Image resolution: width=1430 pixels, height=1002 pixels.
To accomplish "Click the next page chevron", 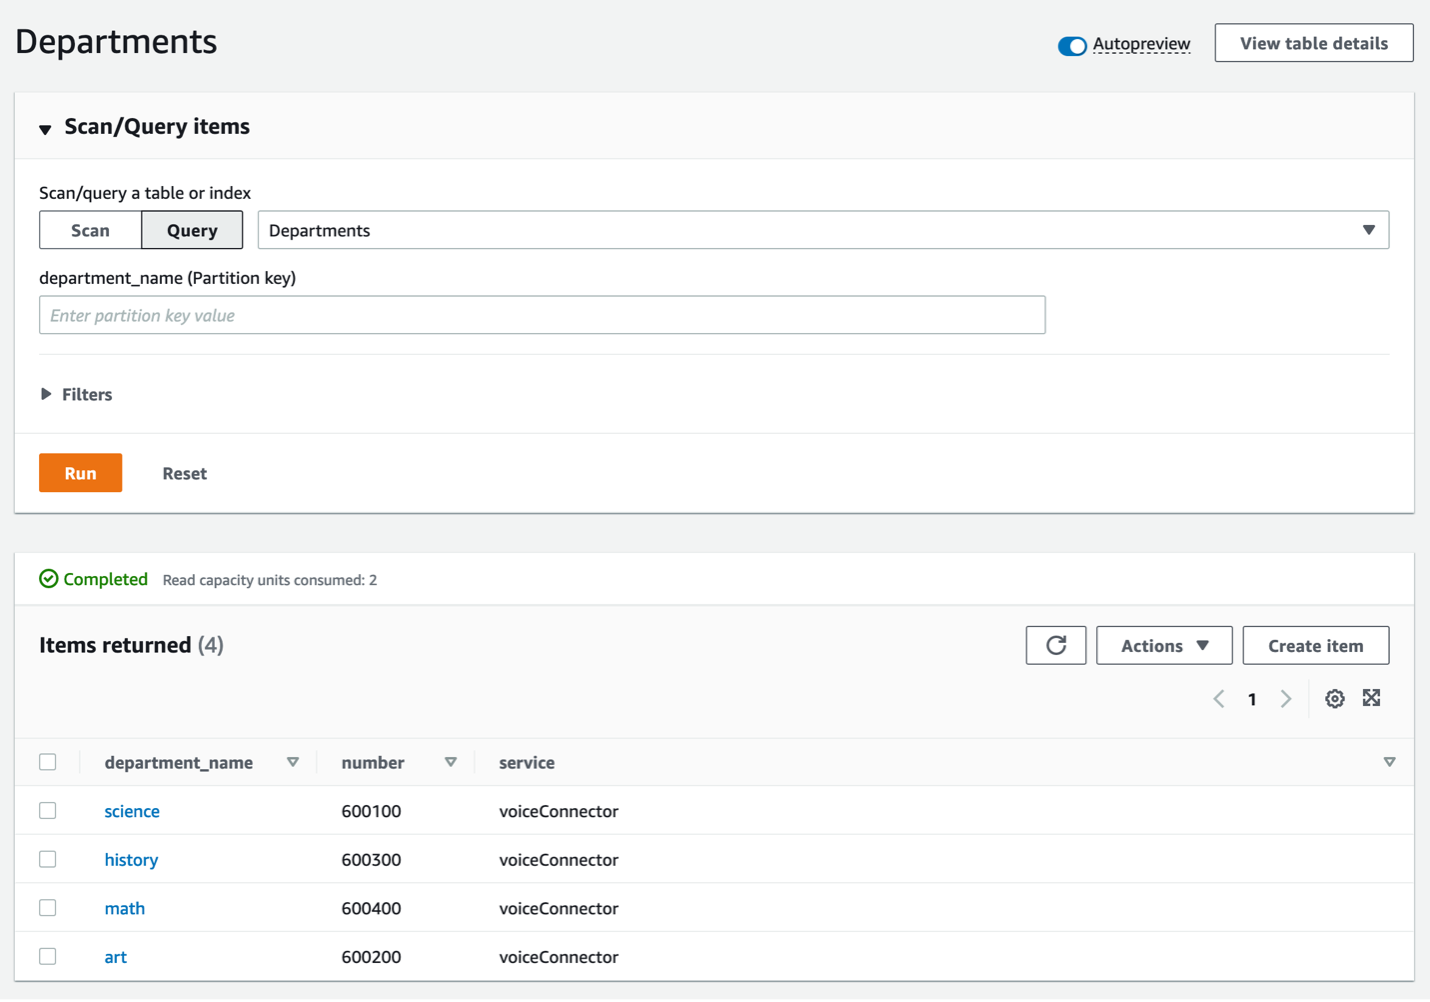I will click(x=1286, y=699).
